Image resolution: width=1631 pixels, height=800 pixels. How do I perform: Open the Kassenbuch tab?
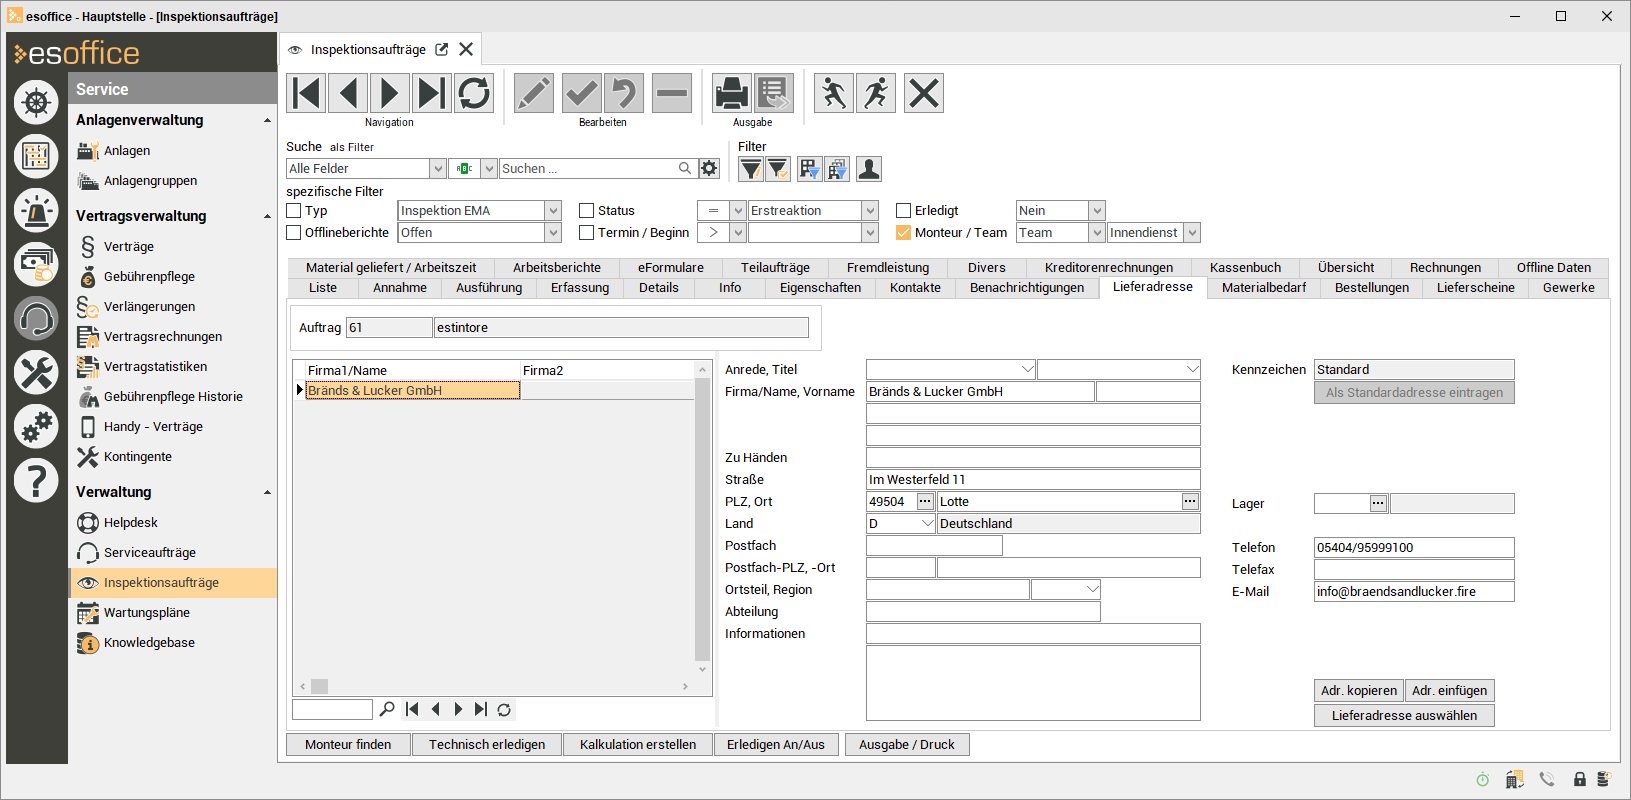(1245, 267)
